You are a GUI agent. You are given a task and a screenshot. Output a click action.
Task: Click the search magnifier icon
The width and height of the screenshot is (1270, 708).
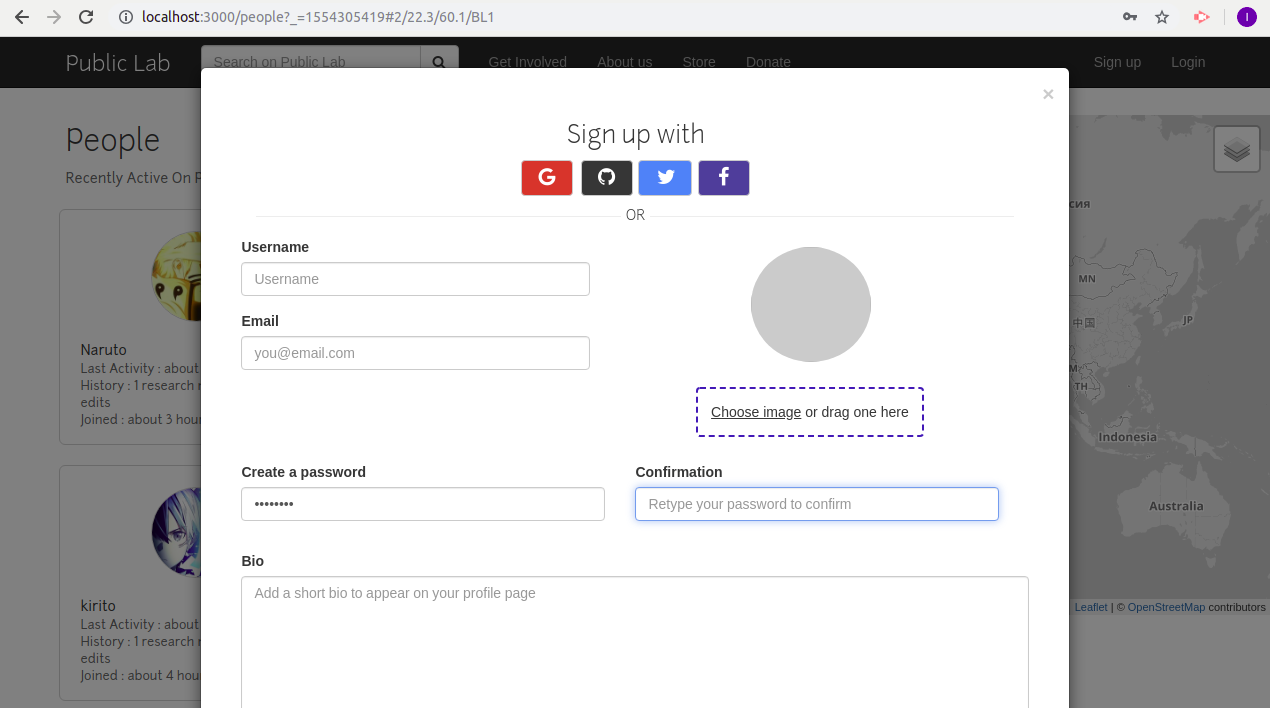pos(439,61)
